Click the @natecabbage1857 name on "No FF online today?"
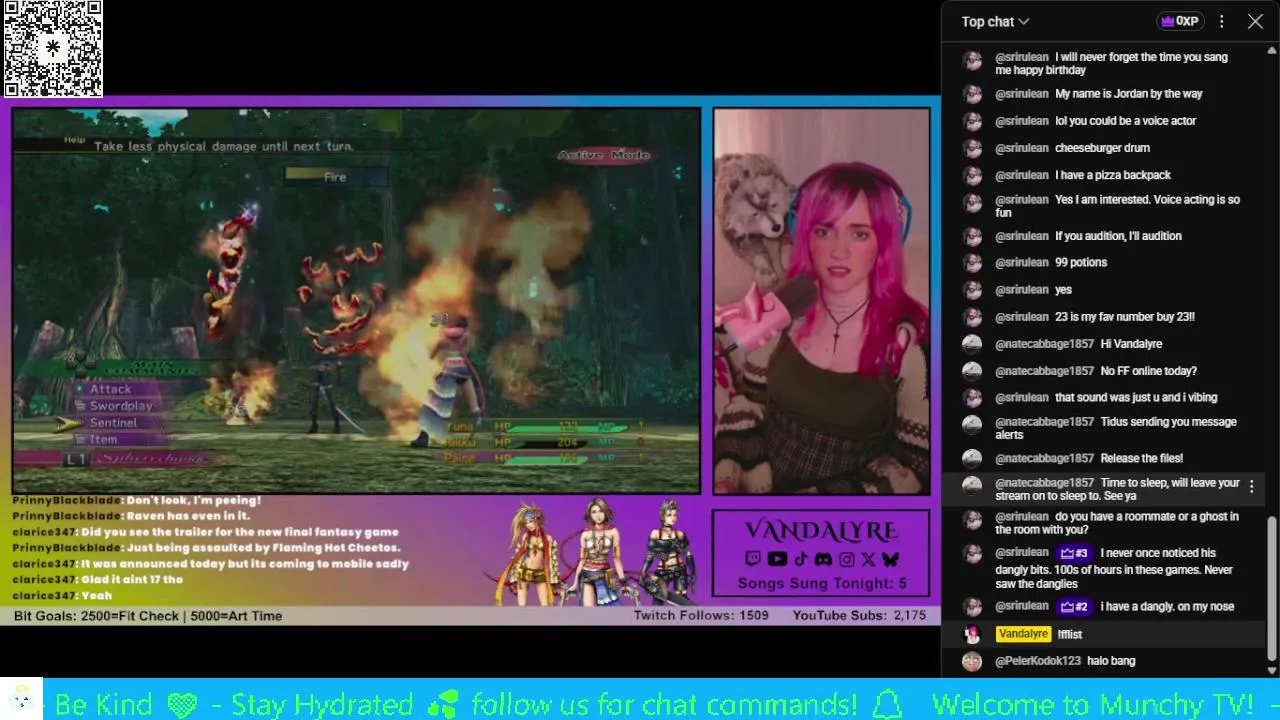This screenshot has height=720, width=1280. 1044,371
